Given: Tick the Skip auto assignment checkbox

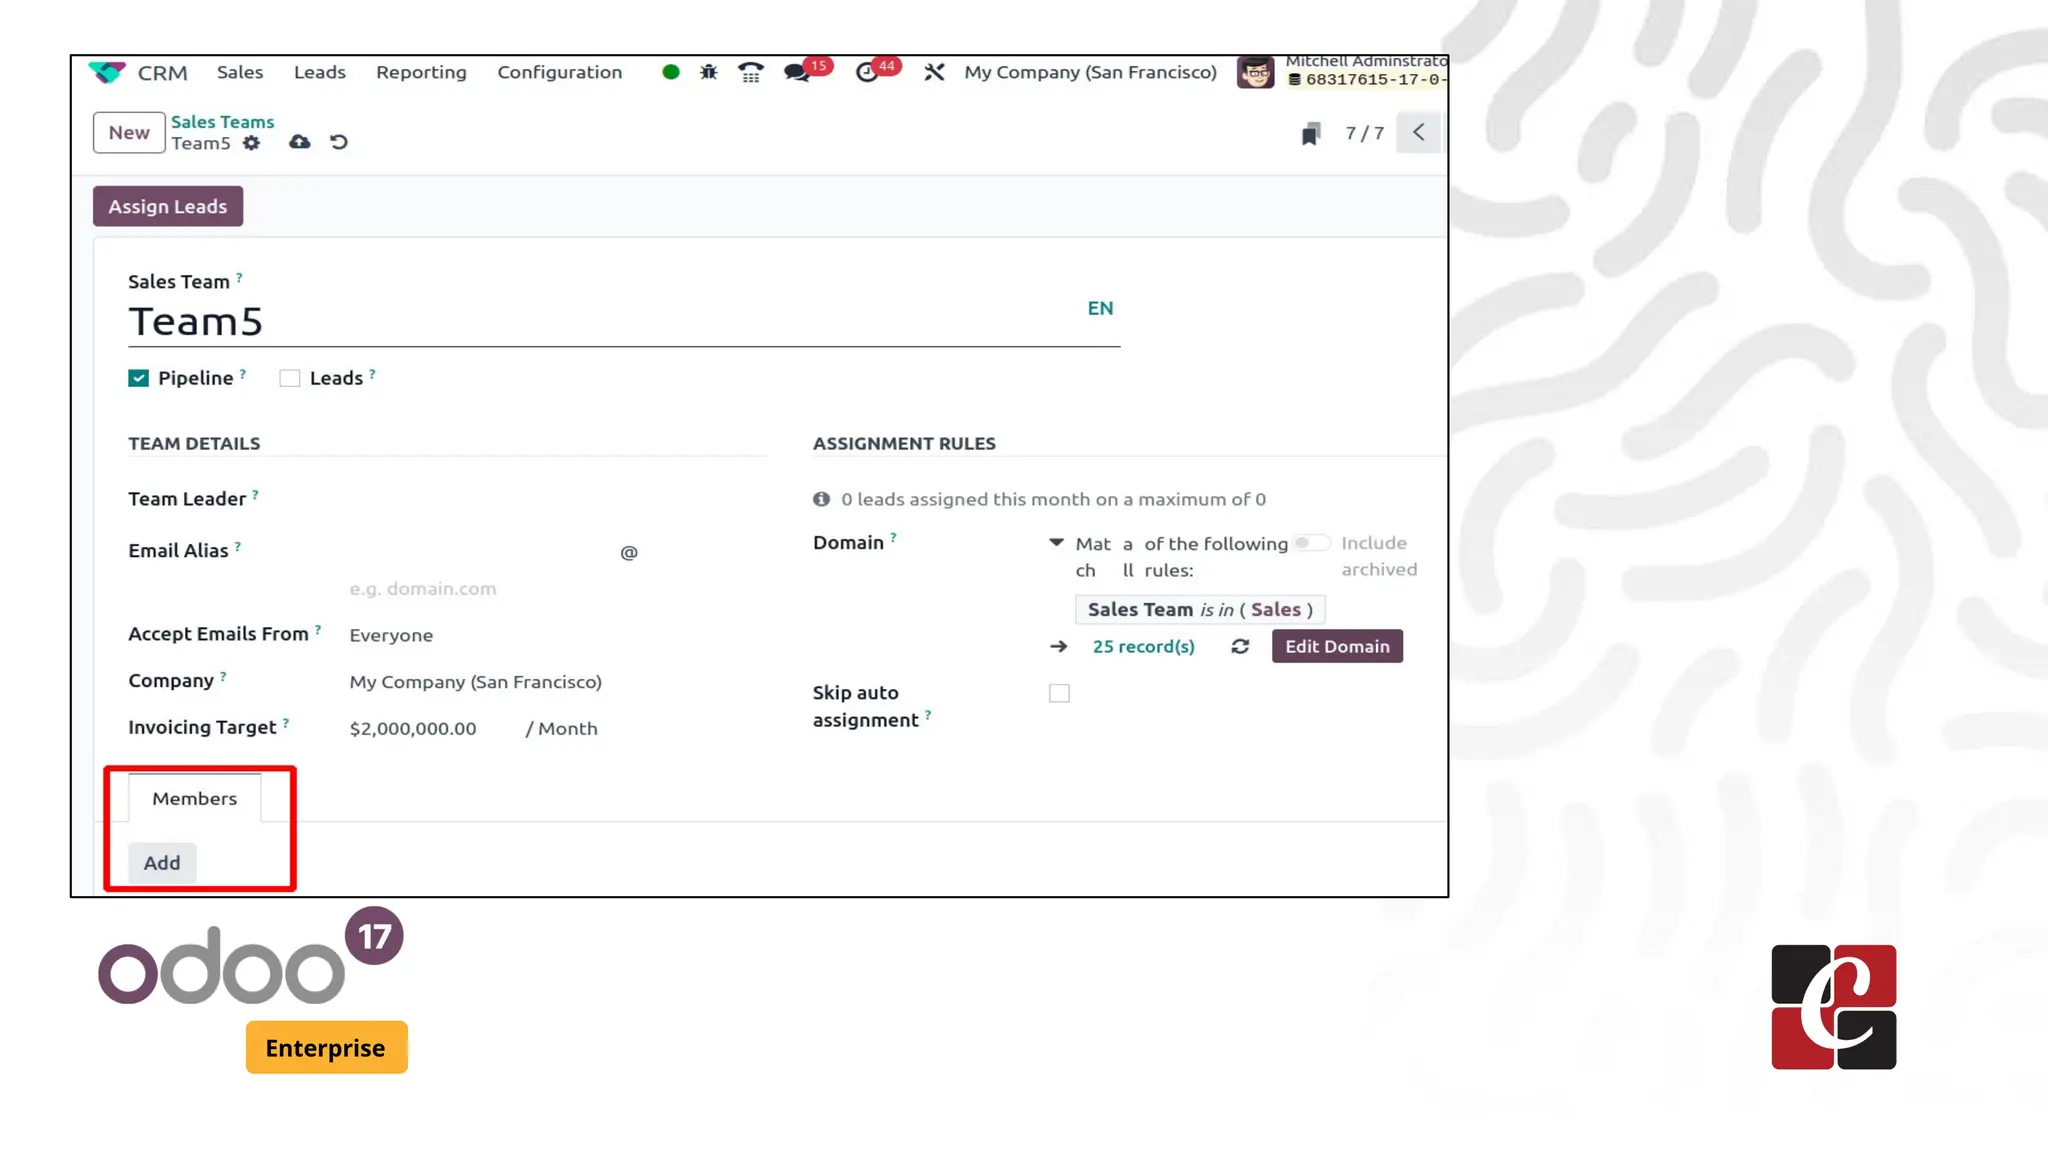Looking at the screenshot, I should pos(1059,693).
